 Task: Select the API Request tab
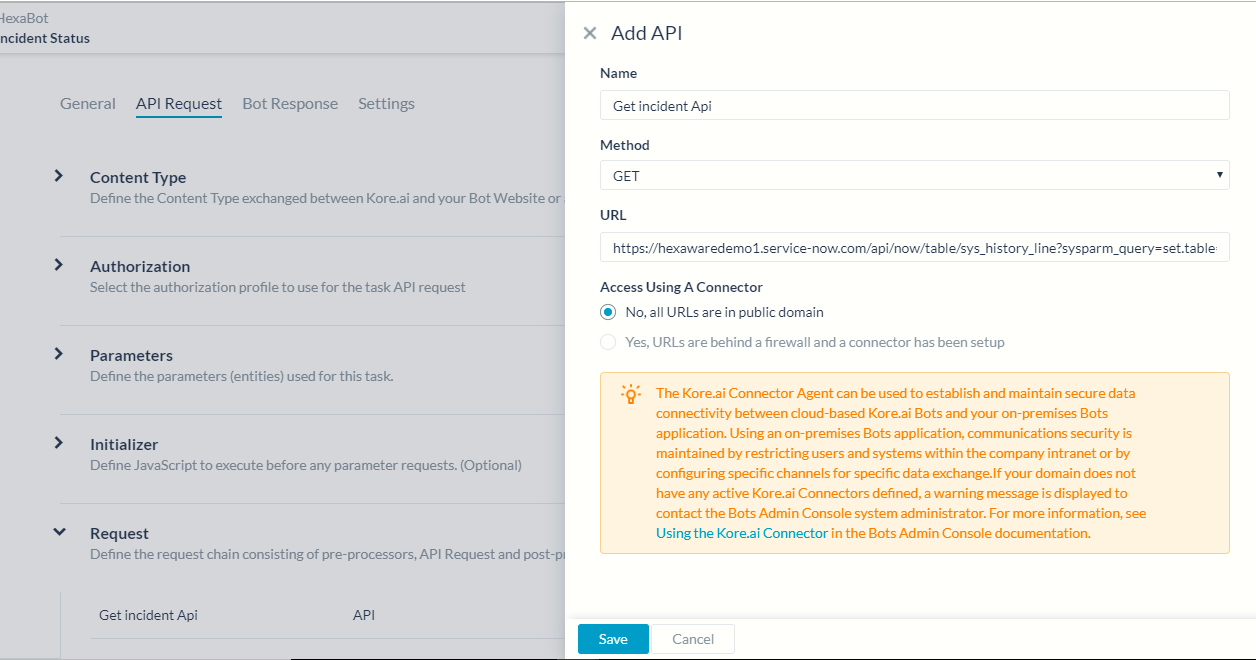[x=179, y=104]
